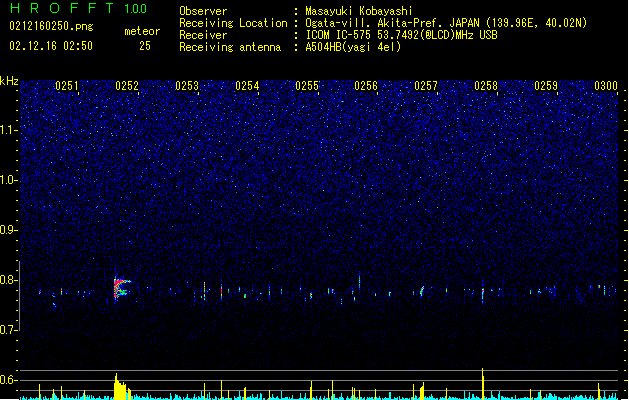The image size is (629, 400).
Task: Click the 0.7 kHz frequency tick label
Action: click(x=8, y=330)
